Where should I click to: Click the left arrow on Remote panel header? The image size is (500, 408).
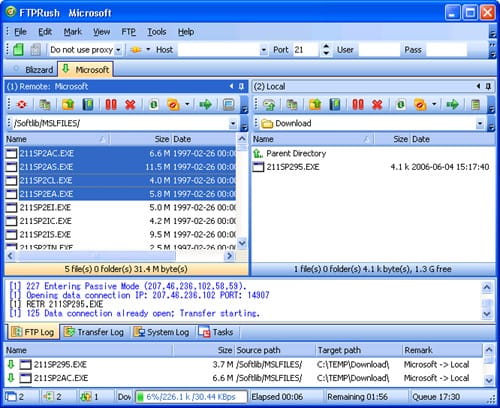(x=231, y=87)
